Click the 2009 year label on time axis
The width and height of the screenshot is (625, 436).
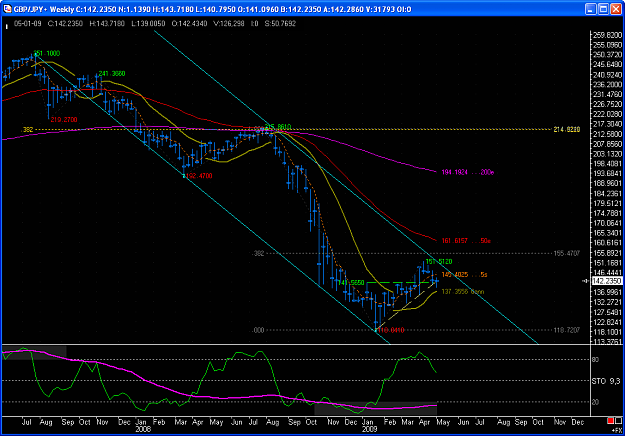click(369, 429)
